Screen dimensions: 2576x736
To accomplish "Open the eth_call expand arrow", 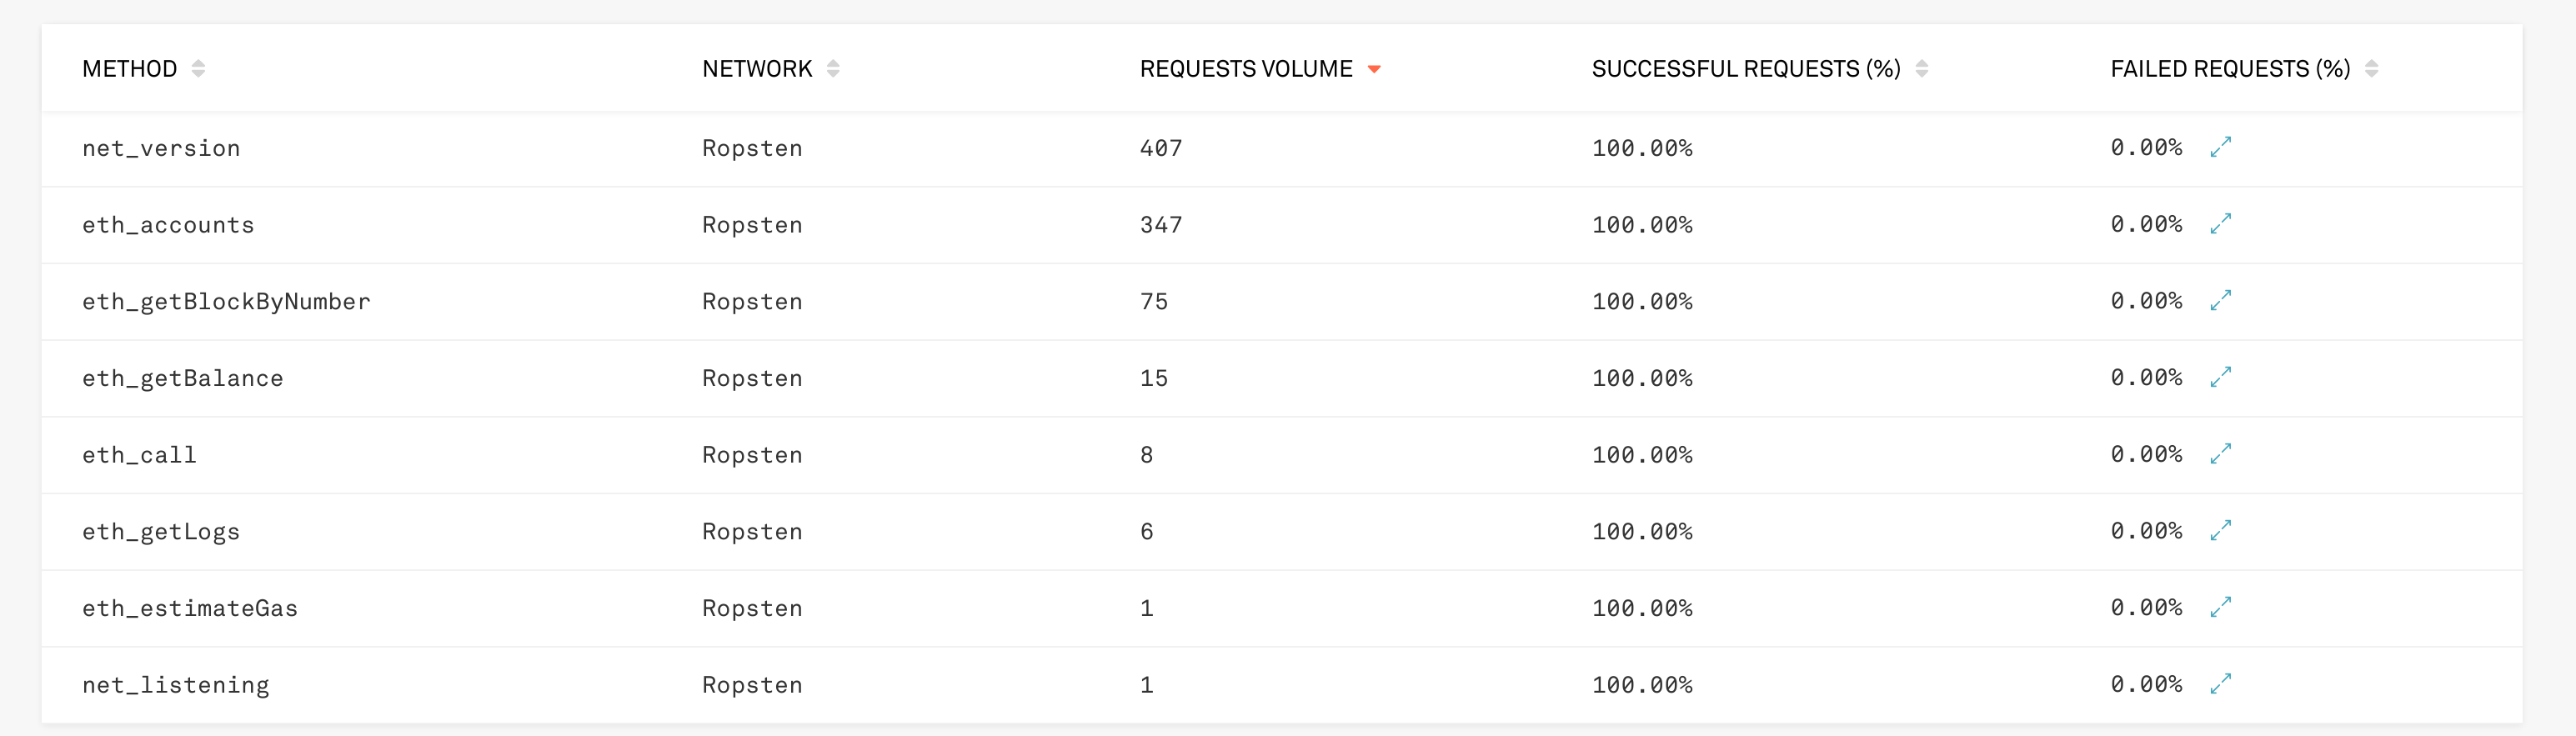I will 2220,454.
